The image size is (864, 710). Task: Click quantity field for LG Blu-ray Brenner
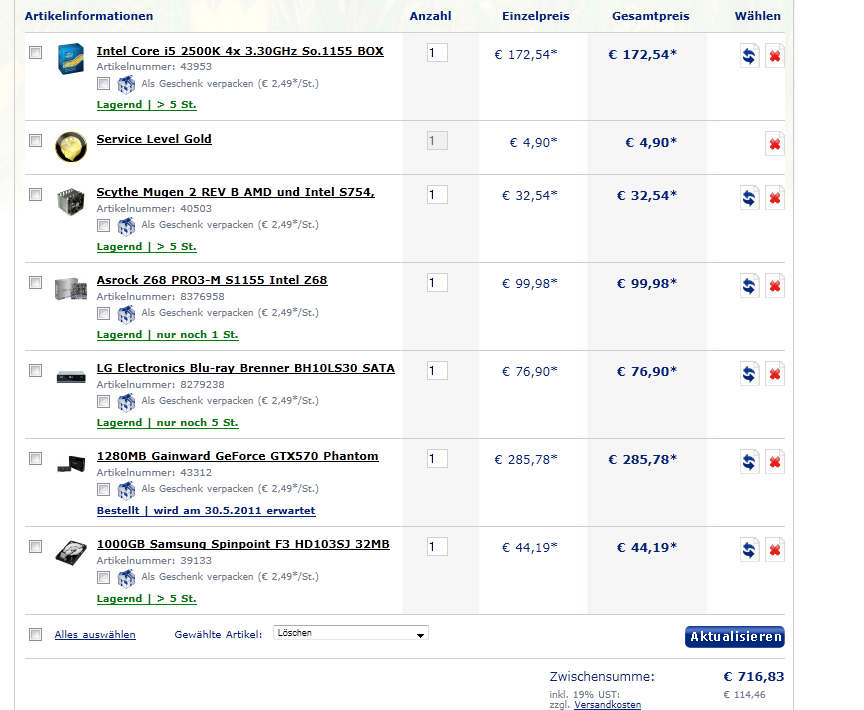pyautogui.click(x=437, y=371)
